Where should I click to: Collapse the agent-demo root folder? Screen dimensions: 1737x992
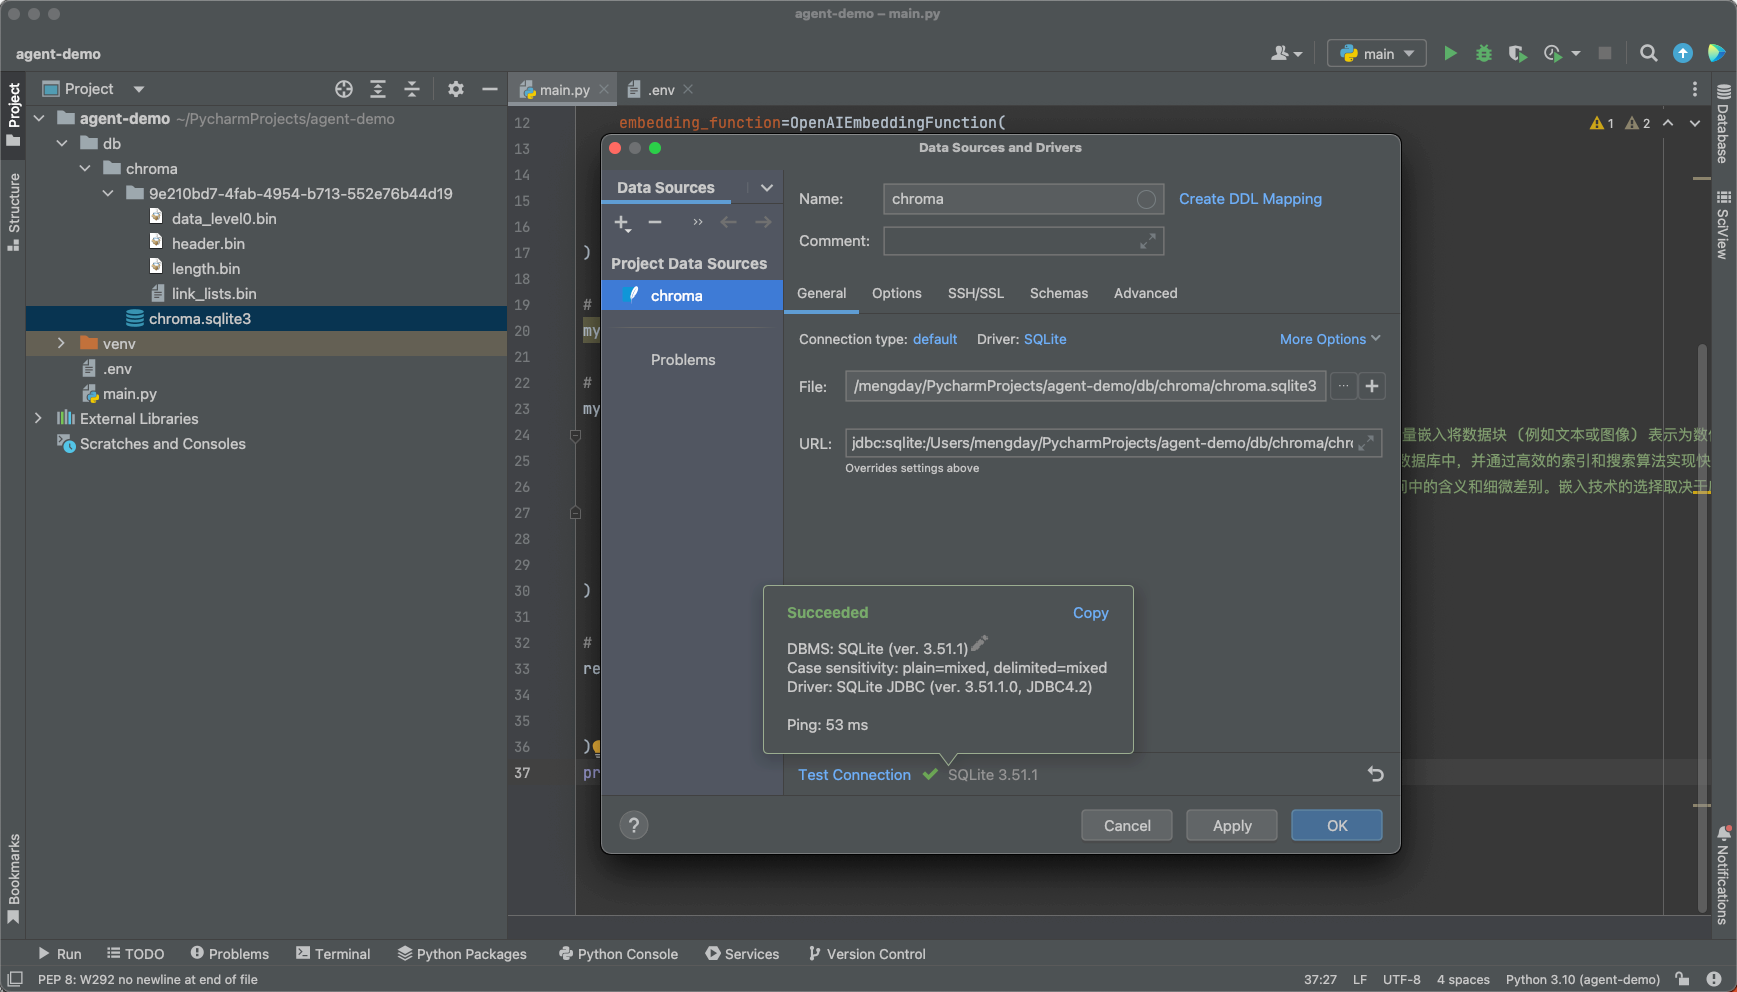point(39,118)
